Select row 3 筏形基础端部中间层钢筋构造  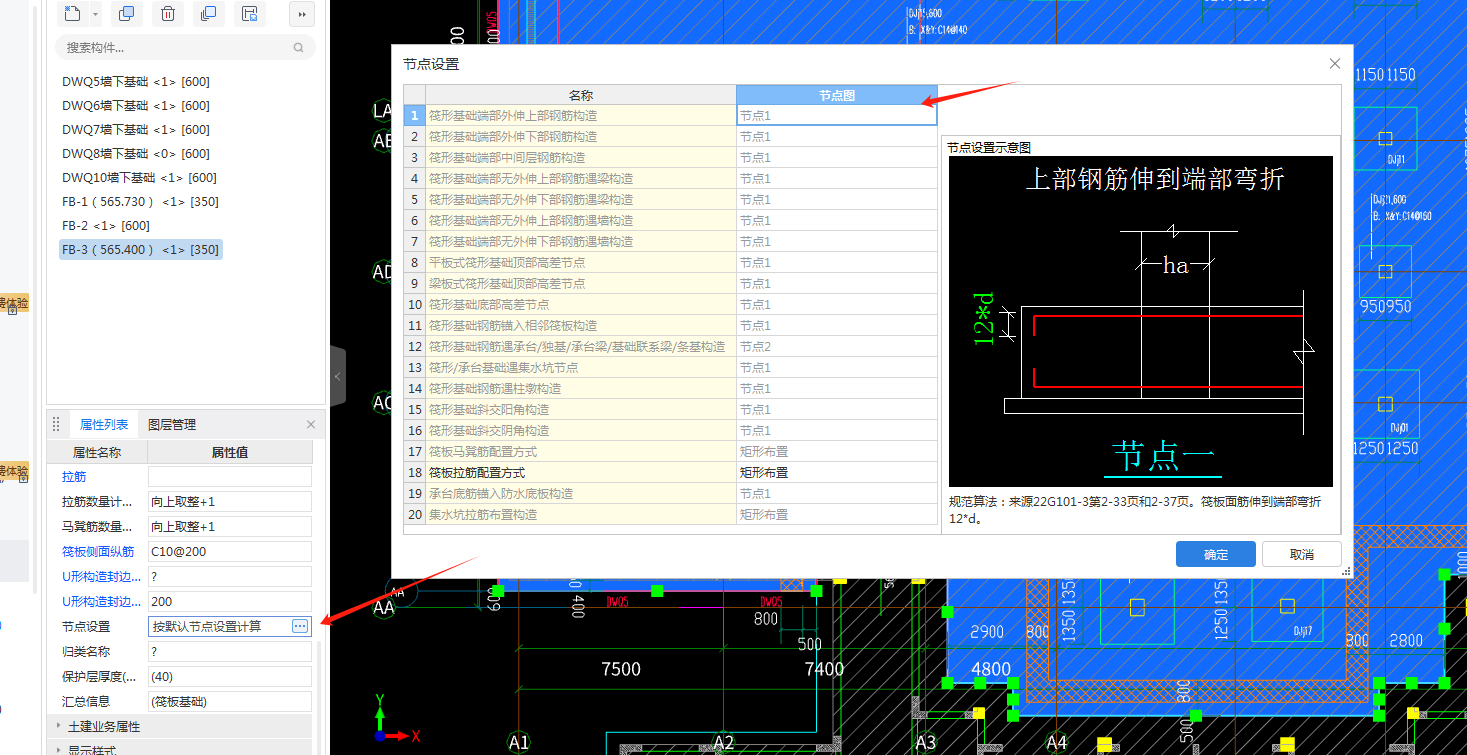[581, 158]
